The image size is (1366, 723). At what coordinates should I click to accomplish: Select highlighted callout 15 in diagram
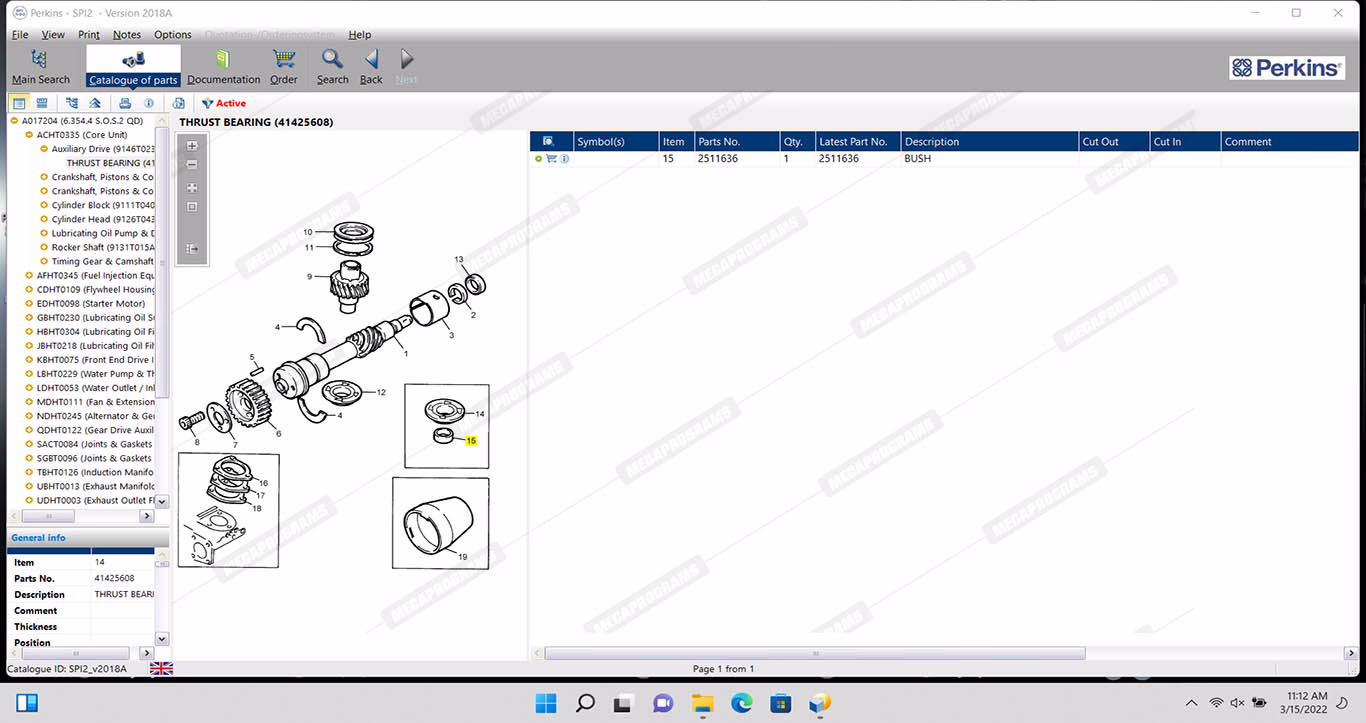[x=471, y=440]
